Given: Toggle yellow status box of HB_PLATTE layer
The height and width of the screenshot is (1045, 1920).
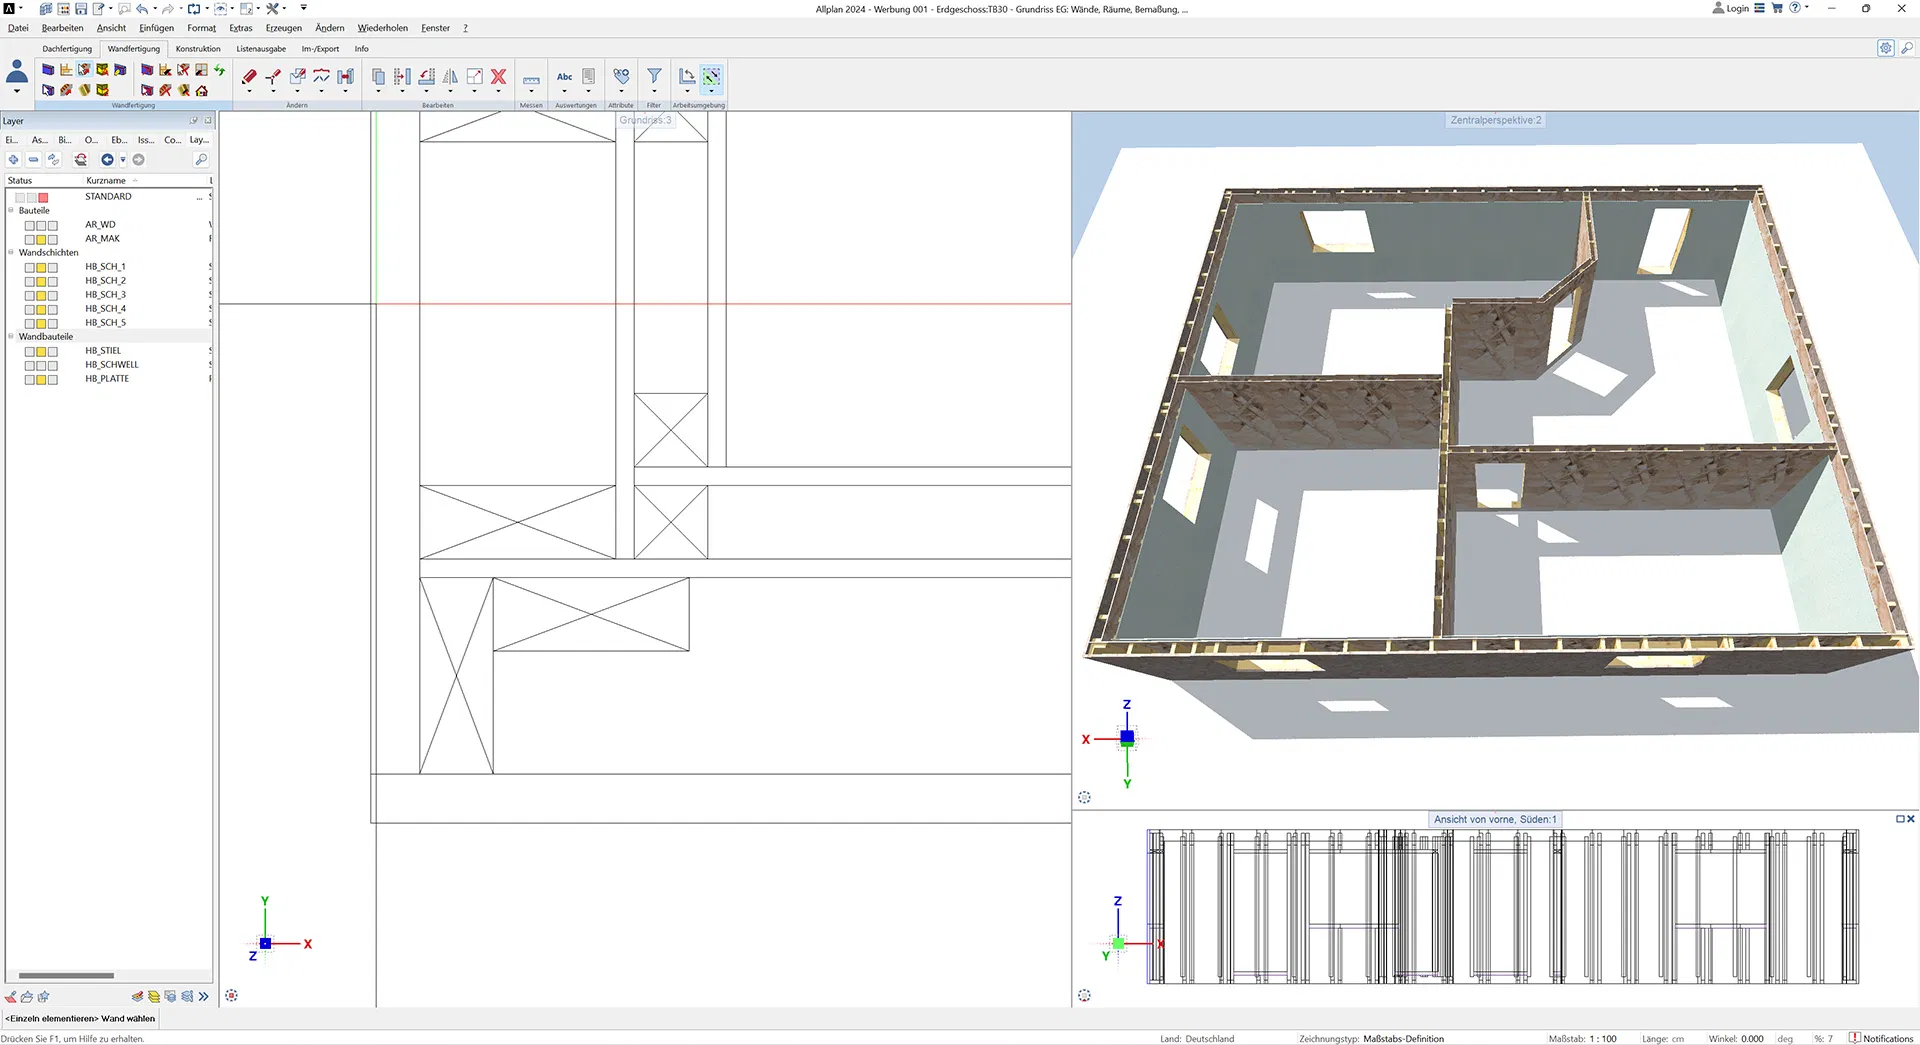Looking at the screenshot, I should click(41, 380).
